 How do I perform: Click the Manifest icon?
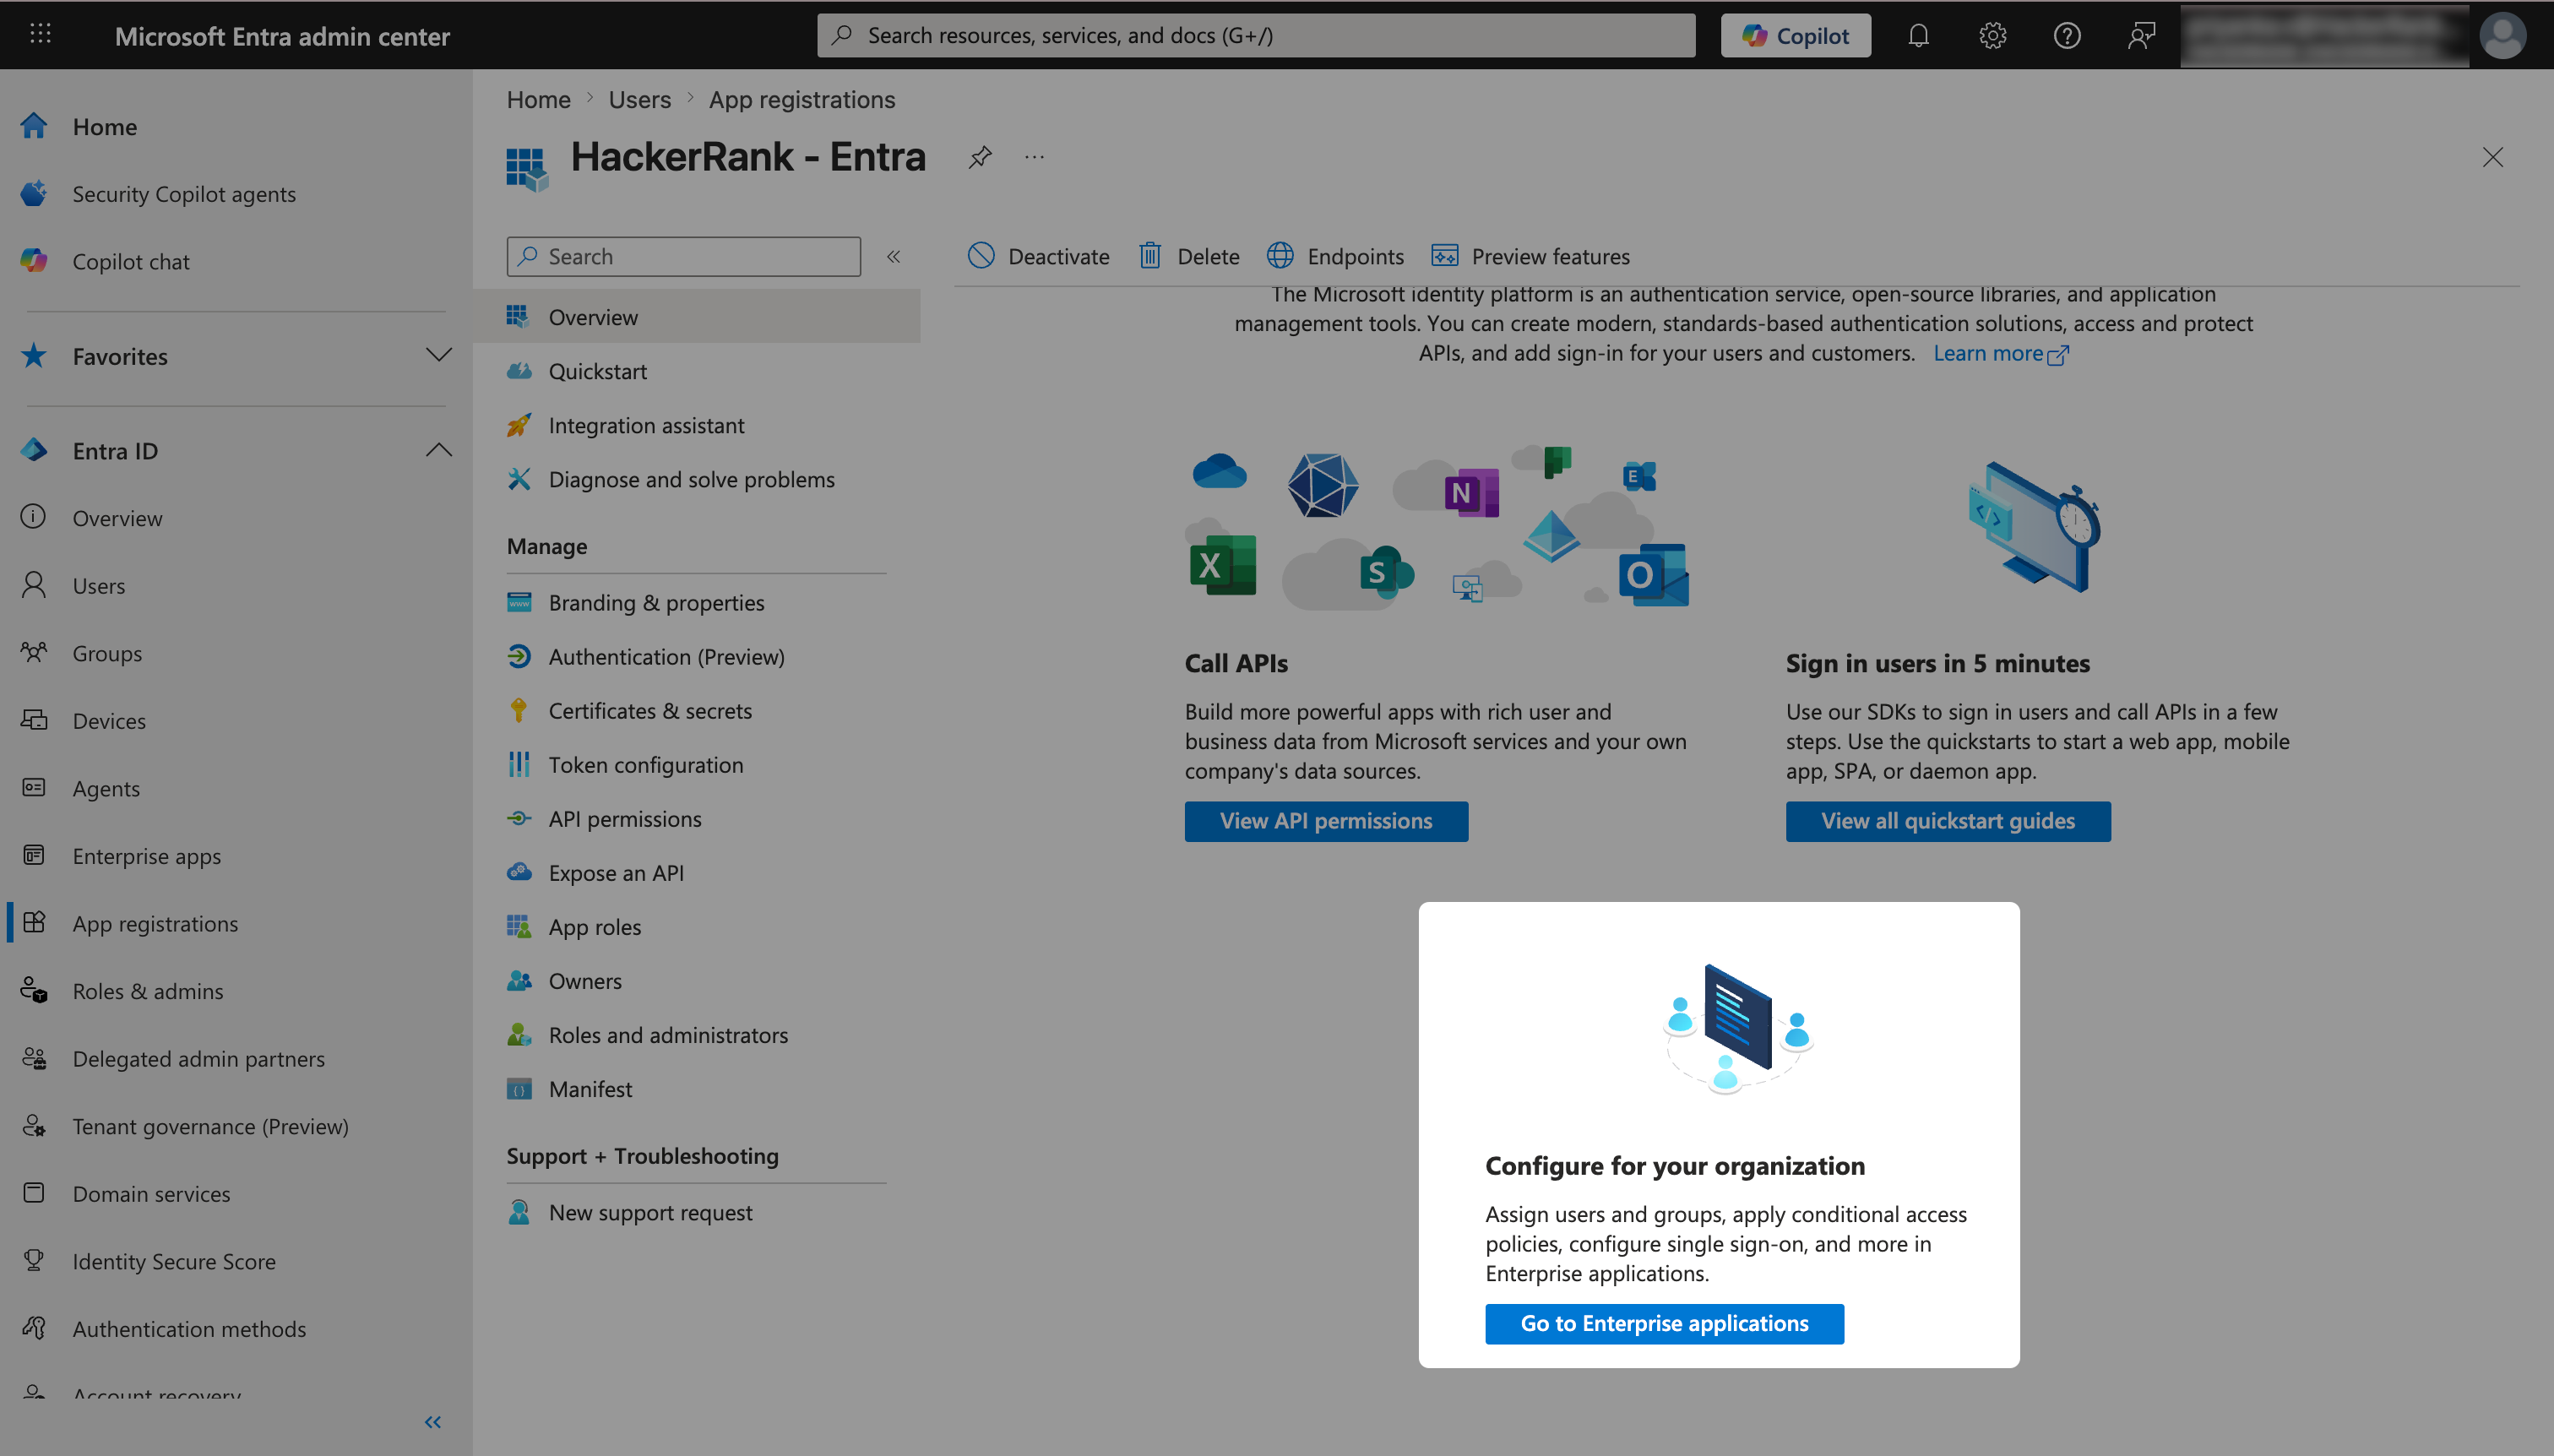click(519, 1088)
